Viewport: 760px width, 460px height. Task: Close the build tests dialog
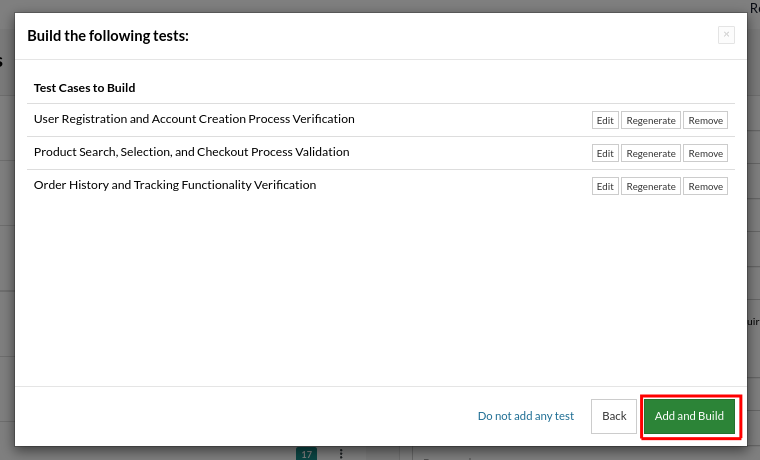(x=726, y=35)
